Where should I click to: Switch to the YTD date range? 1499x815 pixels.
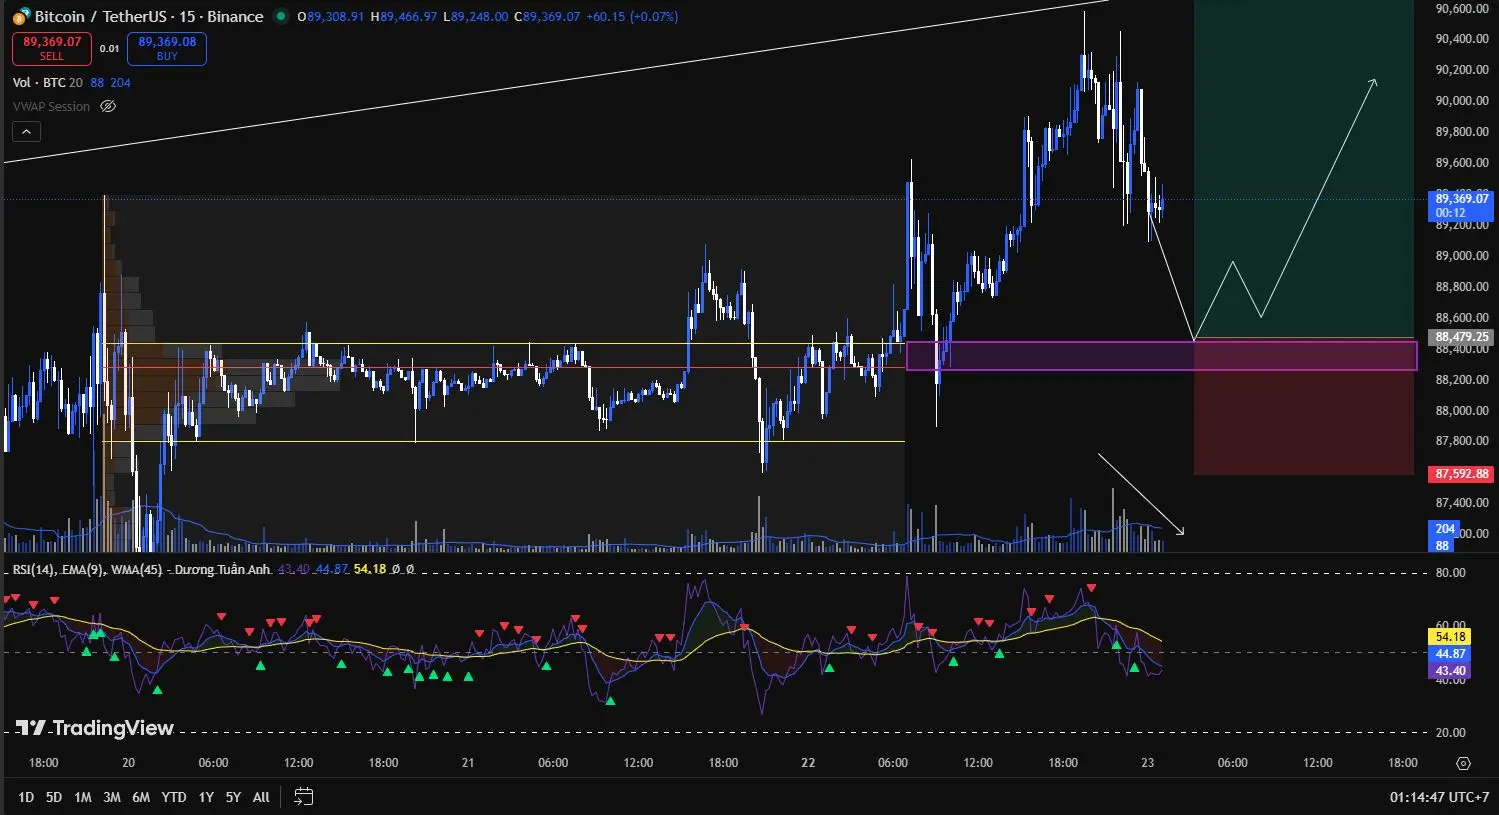174,797
